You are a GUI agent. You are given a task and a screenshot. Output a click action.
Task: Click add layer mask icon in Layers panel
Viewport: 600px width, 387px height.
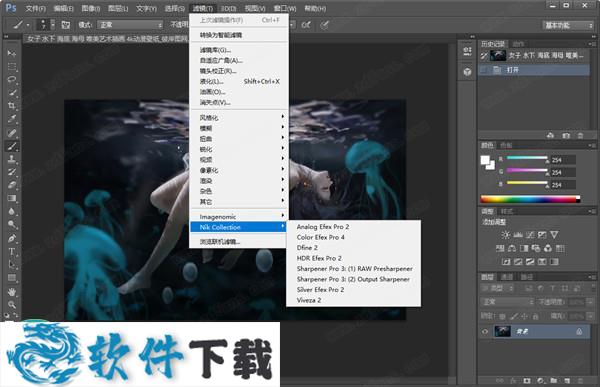click(527, 380)
